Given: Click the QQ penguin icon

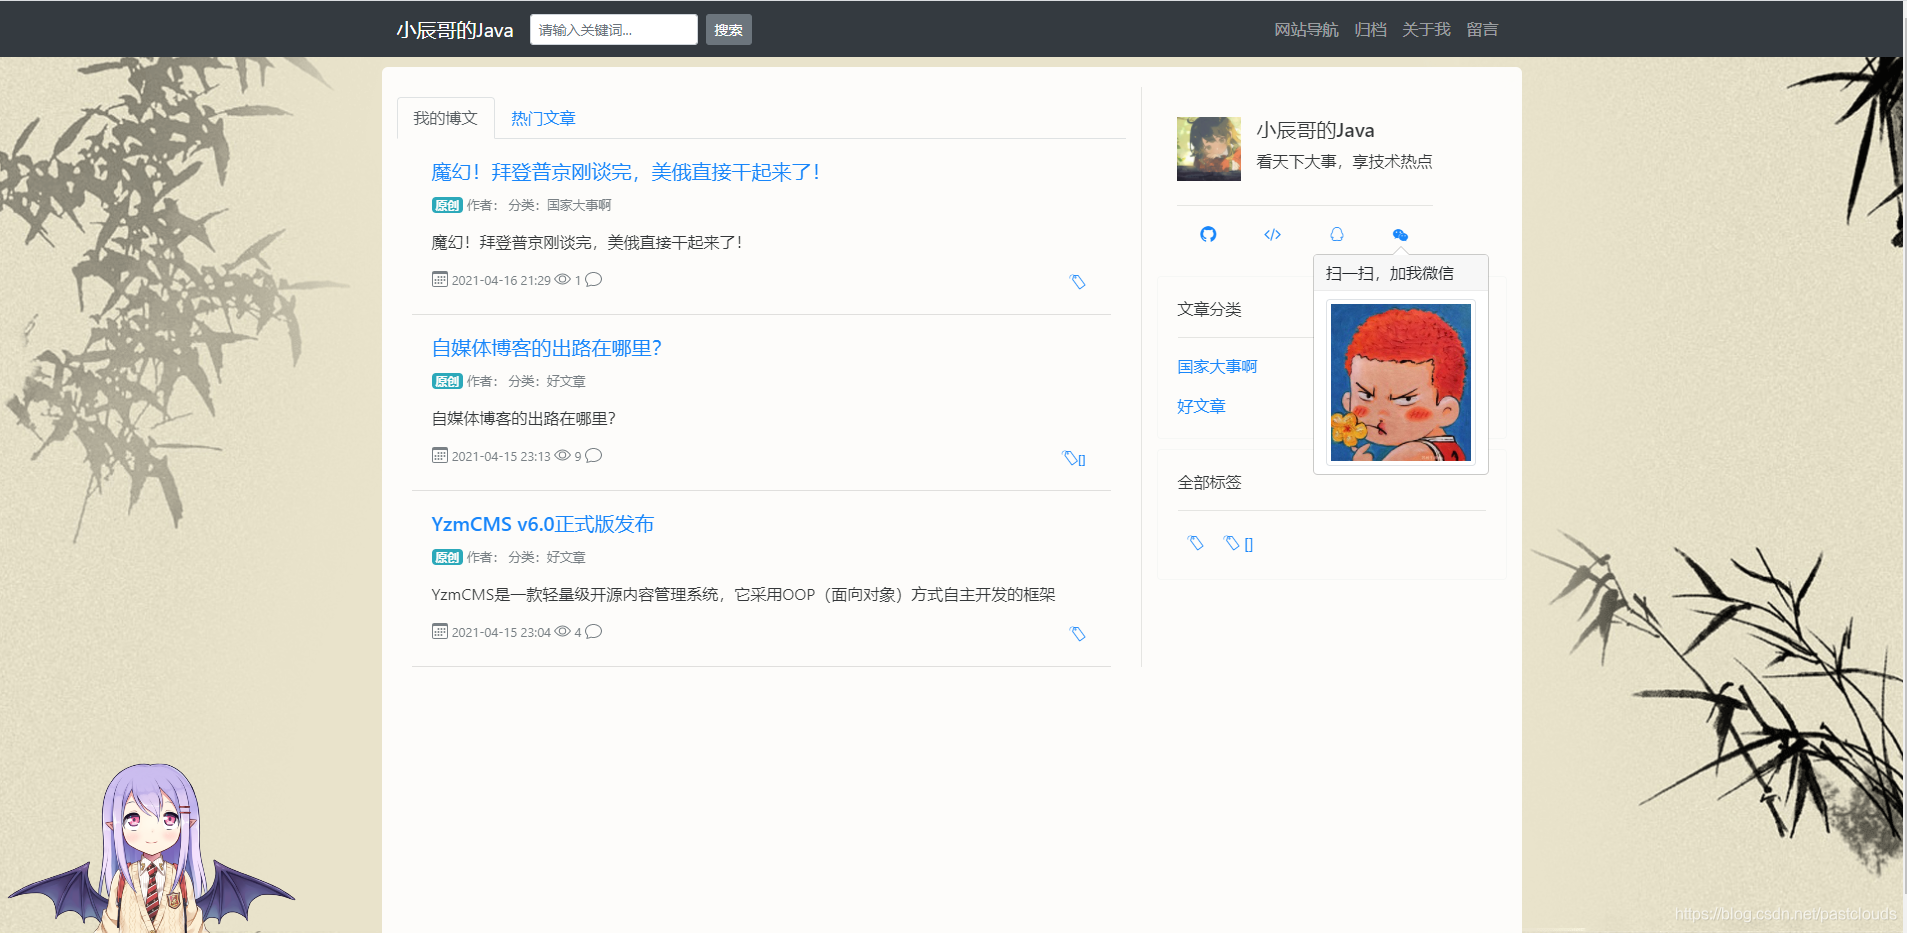Looking at the screenshot, I should coord(1336,234).
